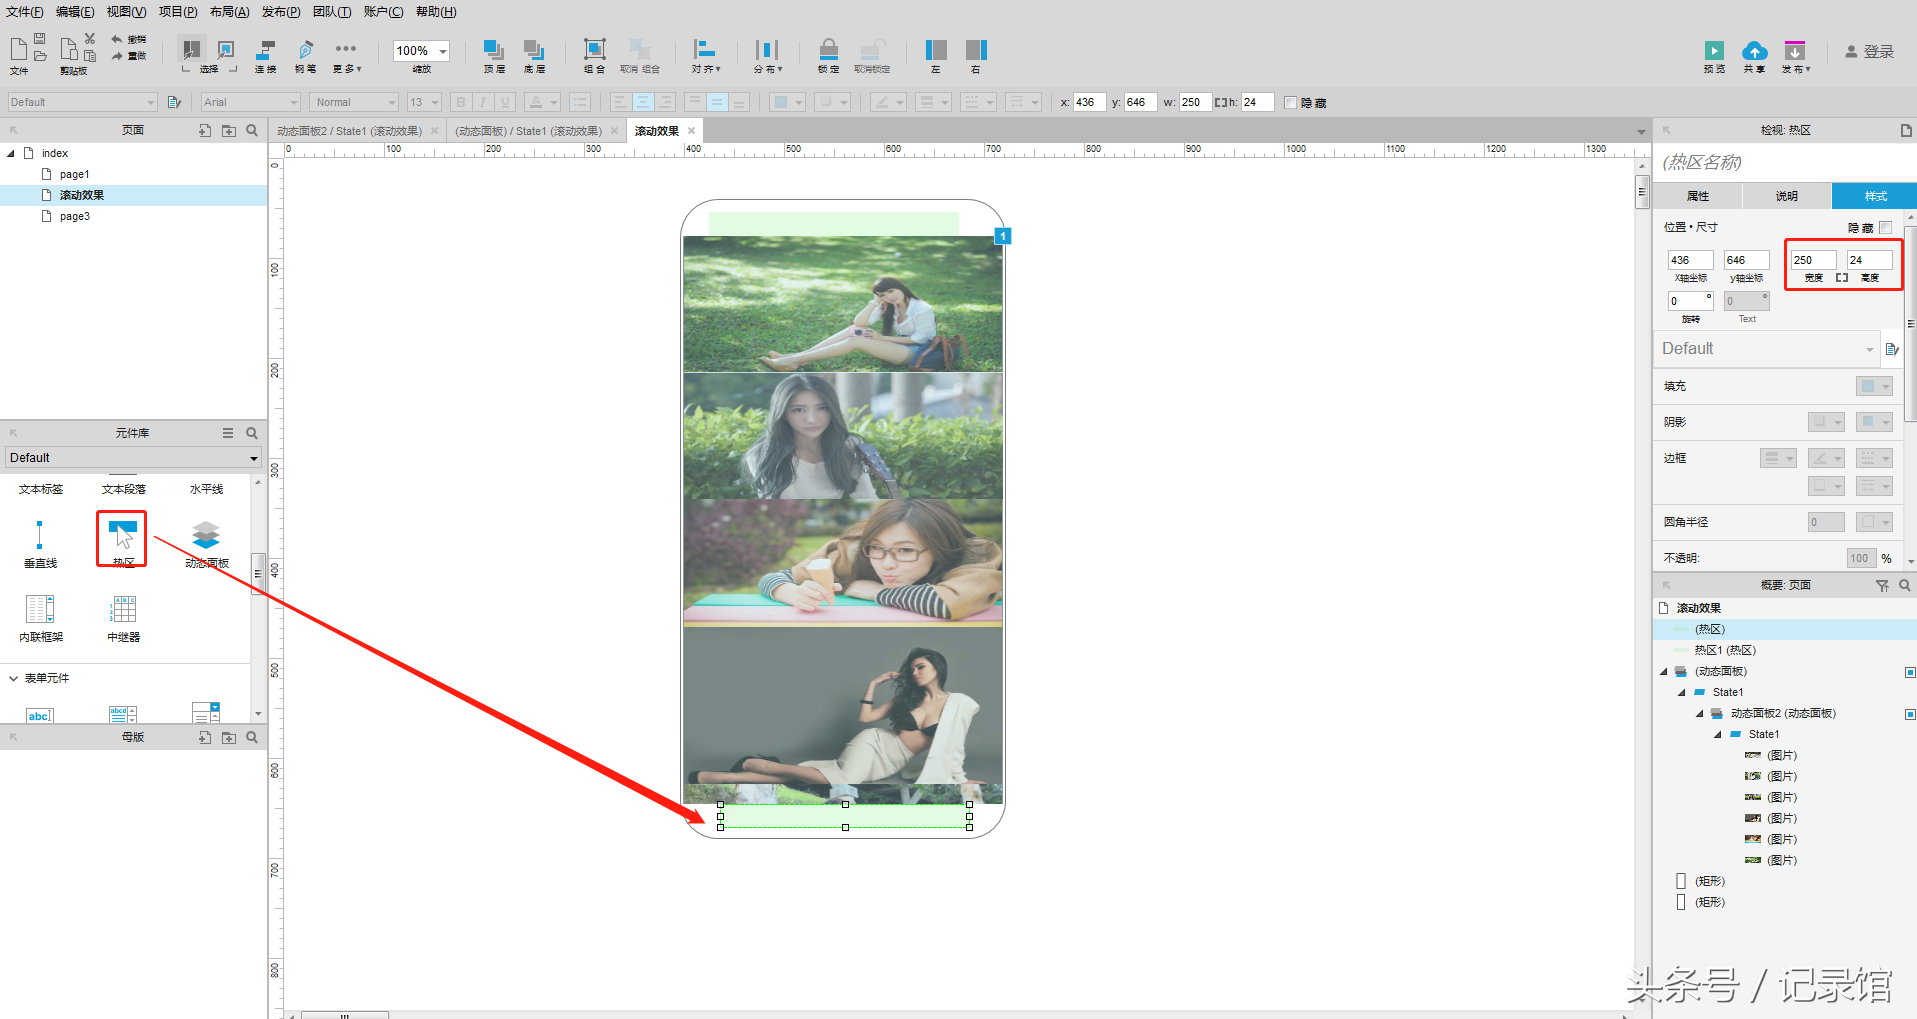
Task: Choose the 内联框架 inline frame widget
Action: point(40,617)
